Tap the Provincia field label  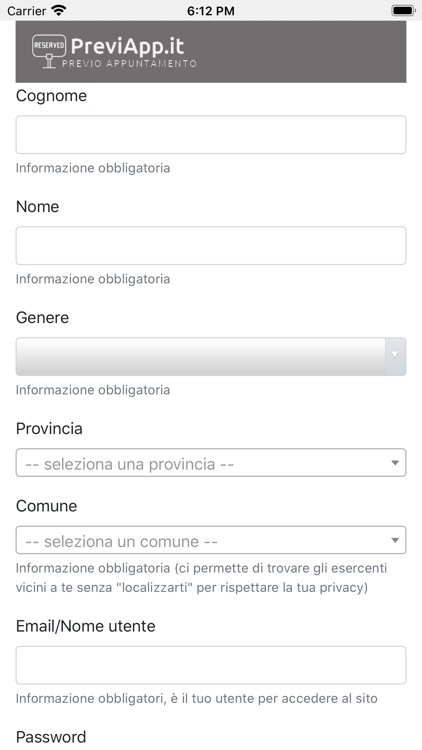pyautogui.click(x=49, y=429)
